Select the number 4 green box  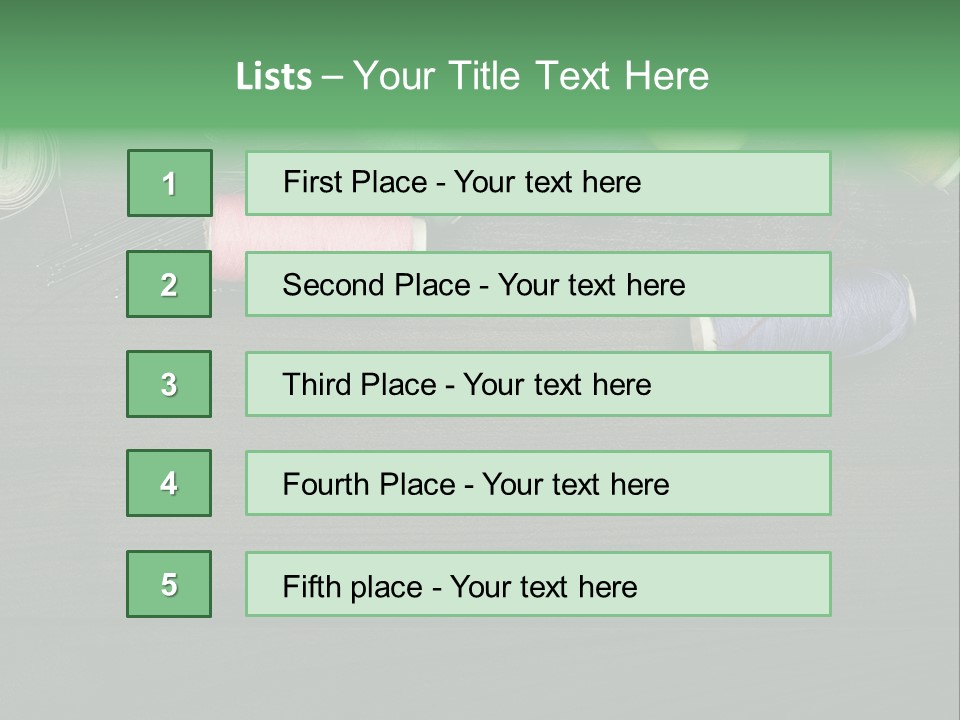[169, 483]
